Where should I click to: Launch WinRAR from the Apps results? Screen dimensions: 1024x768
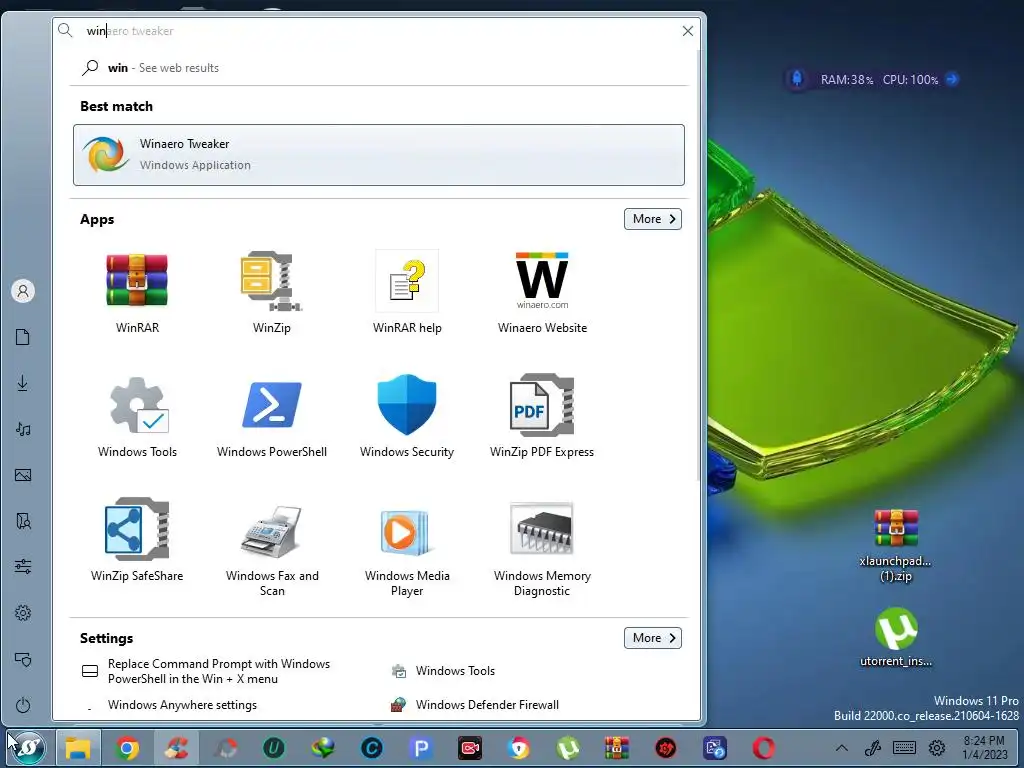tap(137, 293)
